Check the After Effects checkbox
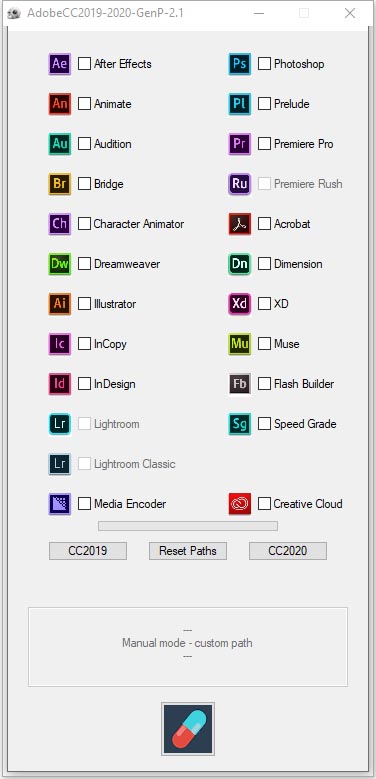Viewport: 376px width, 779px height. pyautogui.click(x=85, y=64)
